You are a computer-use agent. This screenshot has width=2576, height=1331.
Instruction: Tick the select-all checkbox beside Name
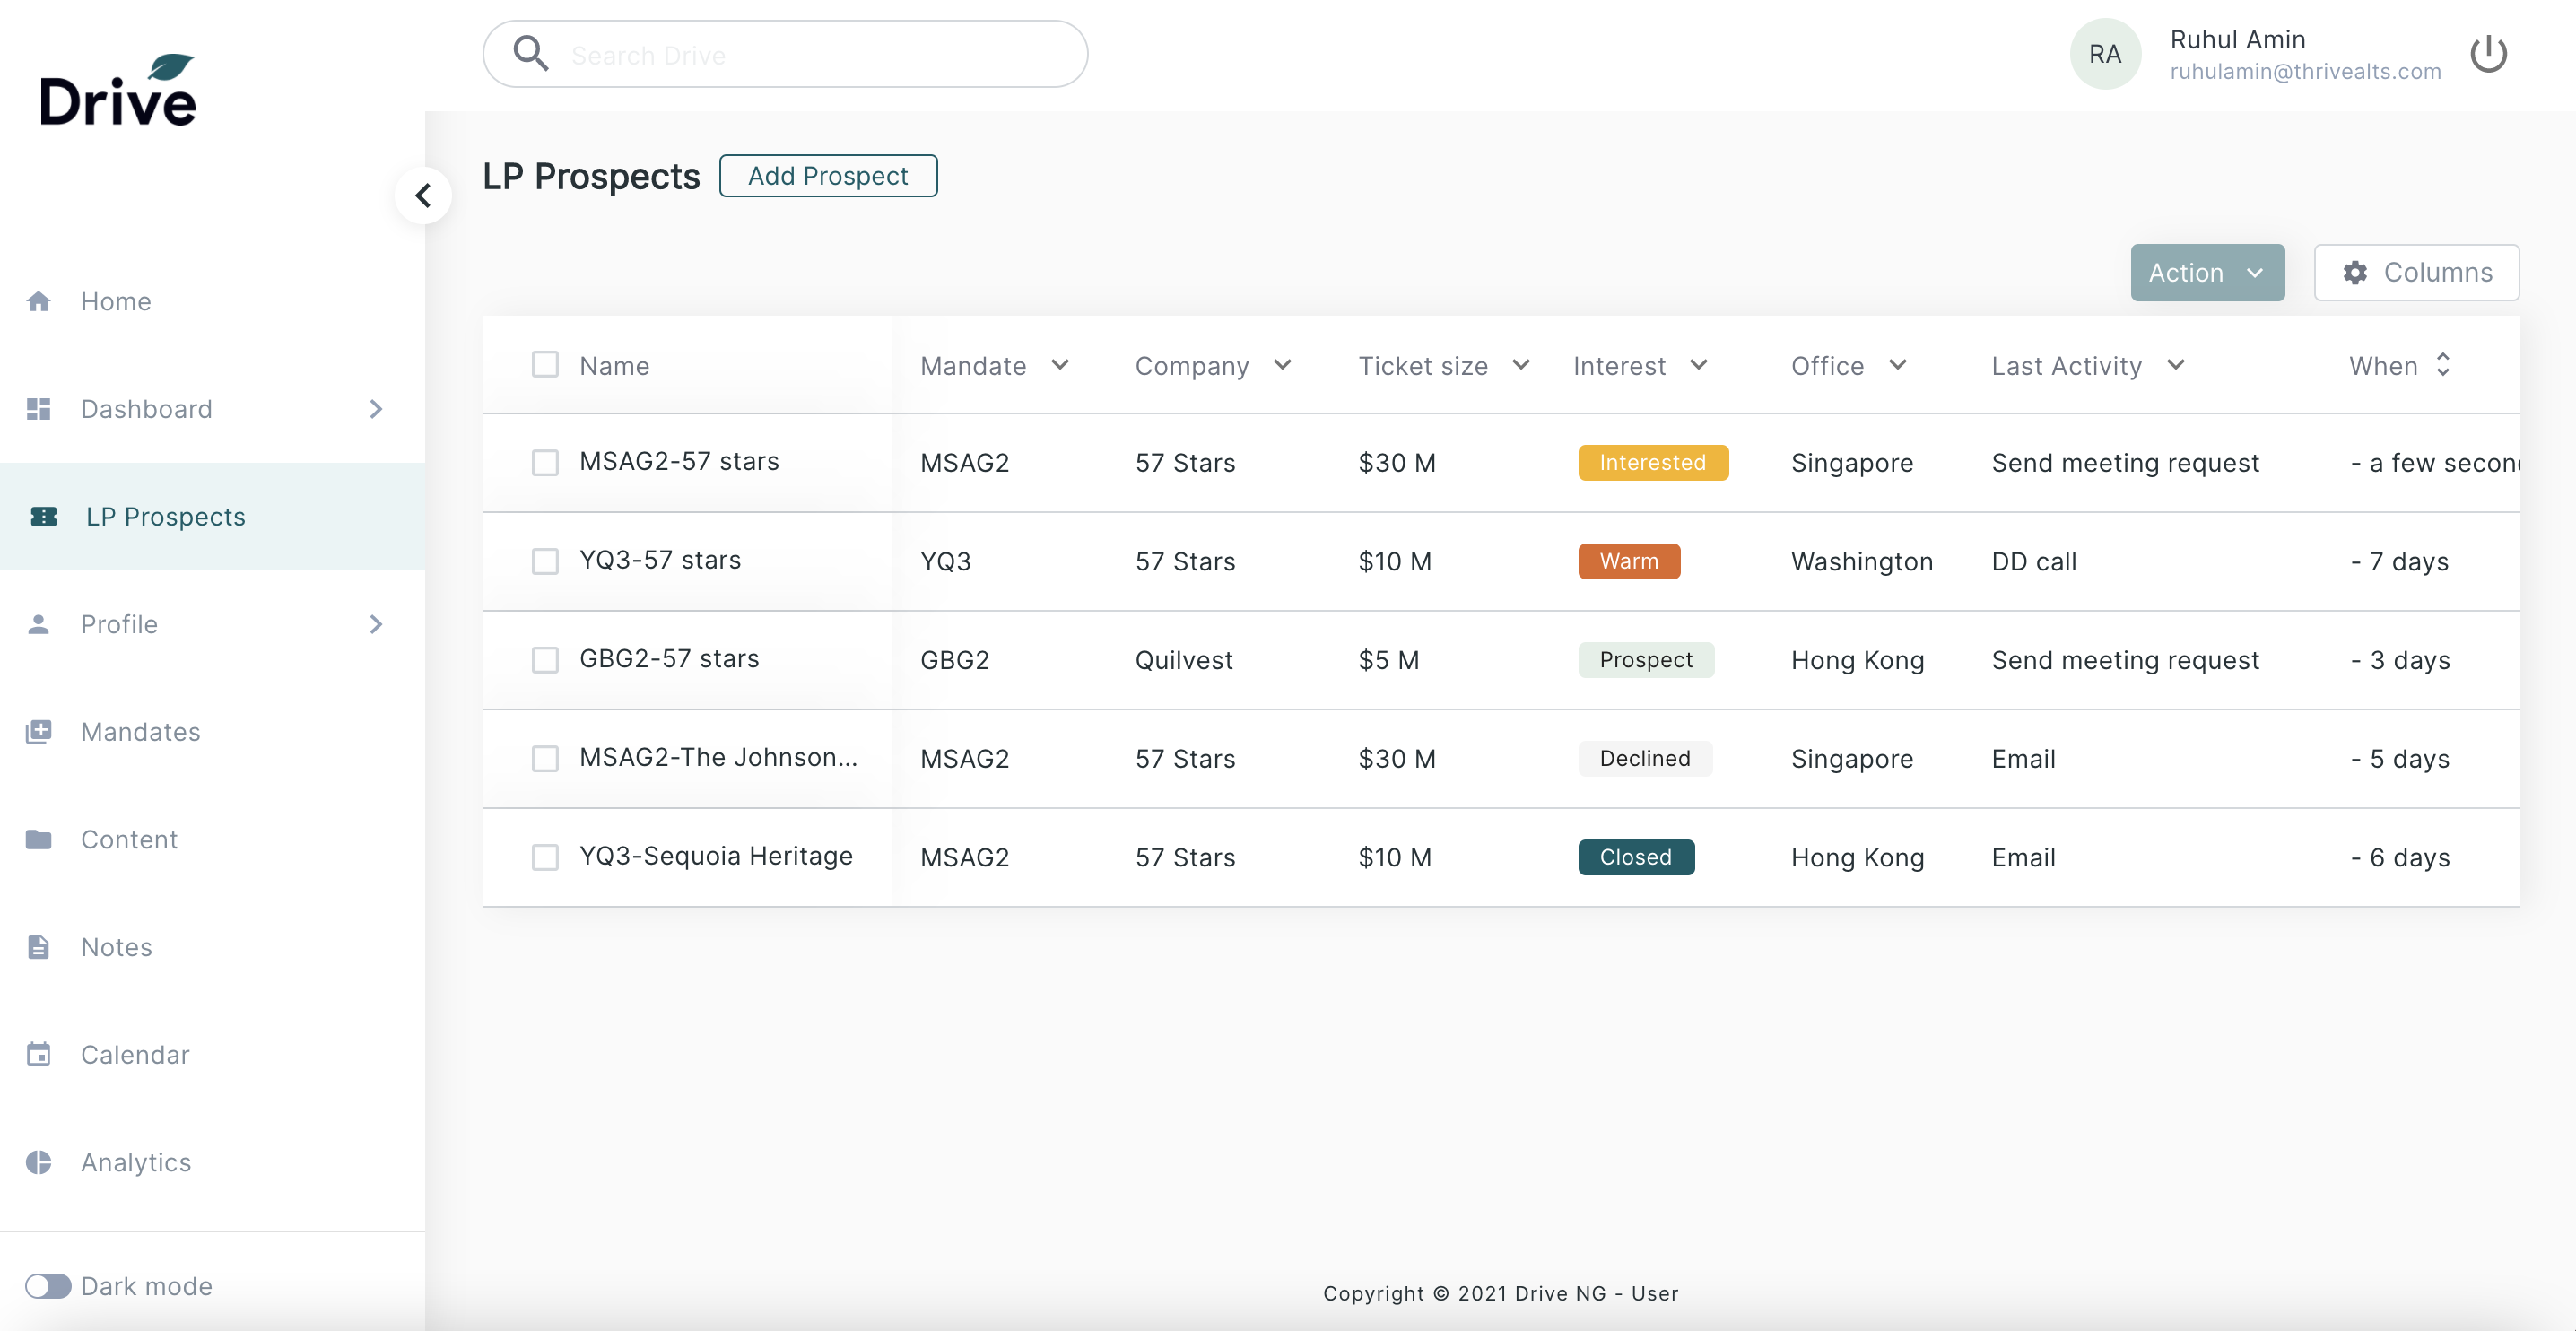pos(545,365)
